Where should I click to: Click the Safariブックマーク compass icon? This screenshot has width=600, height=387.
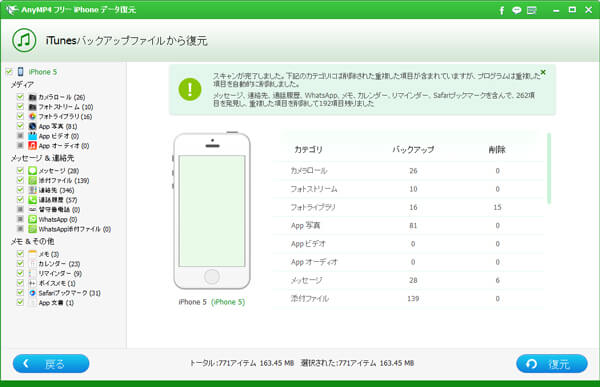click(x=33, y=293)
